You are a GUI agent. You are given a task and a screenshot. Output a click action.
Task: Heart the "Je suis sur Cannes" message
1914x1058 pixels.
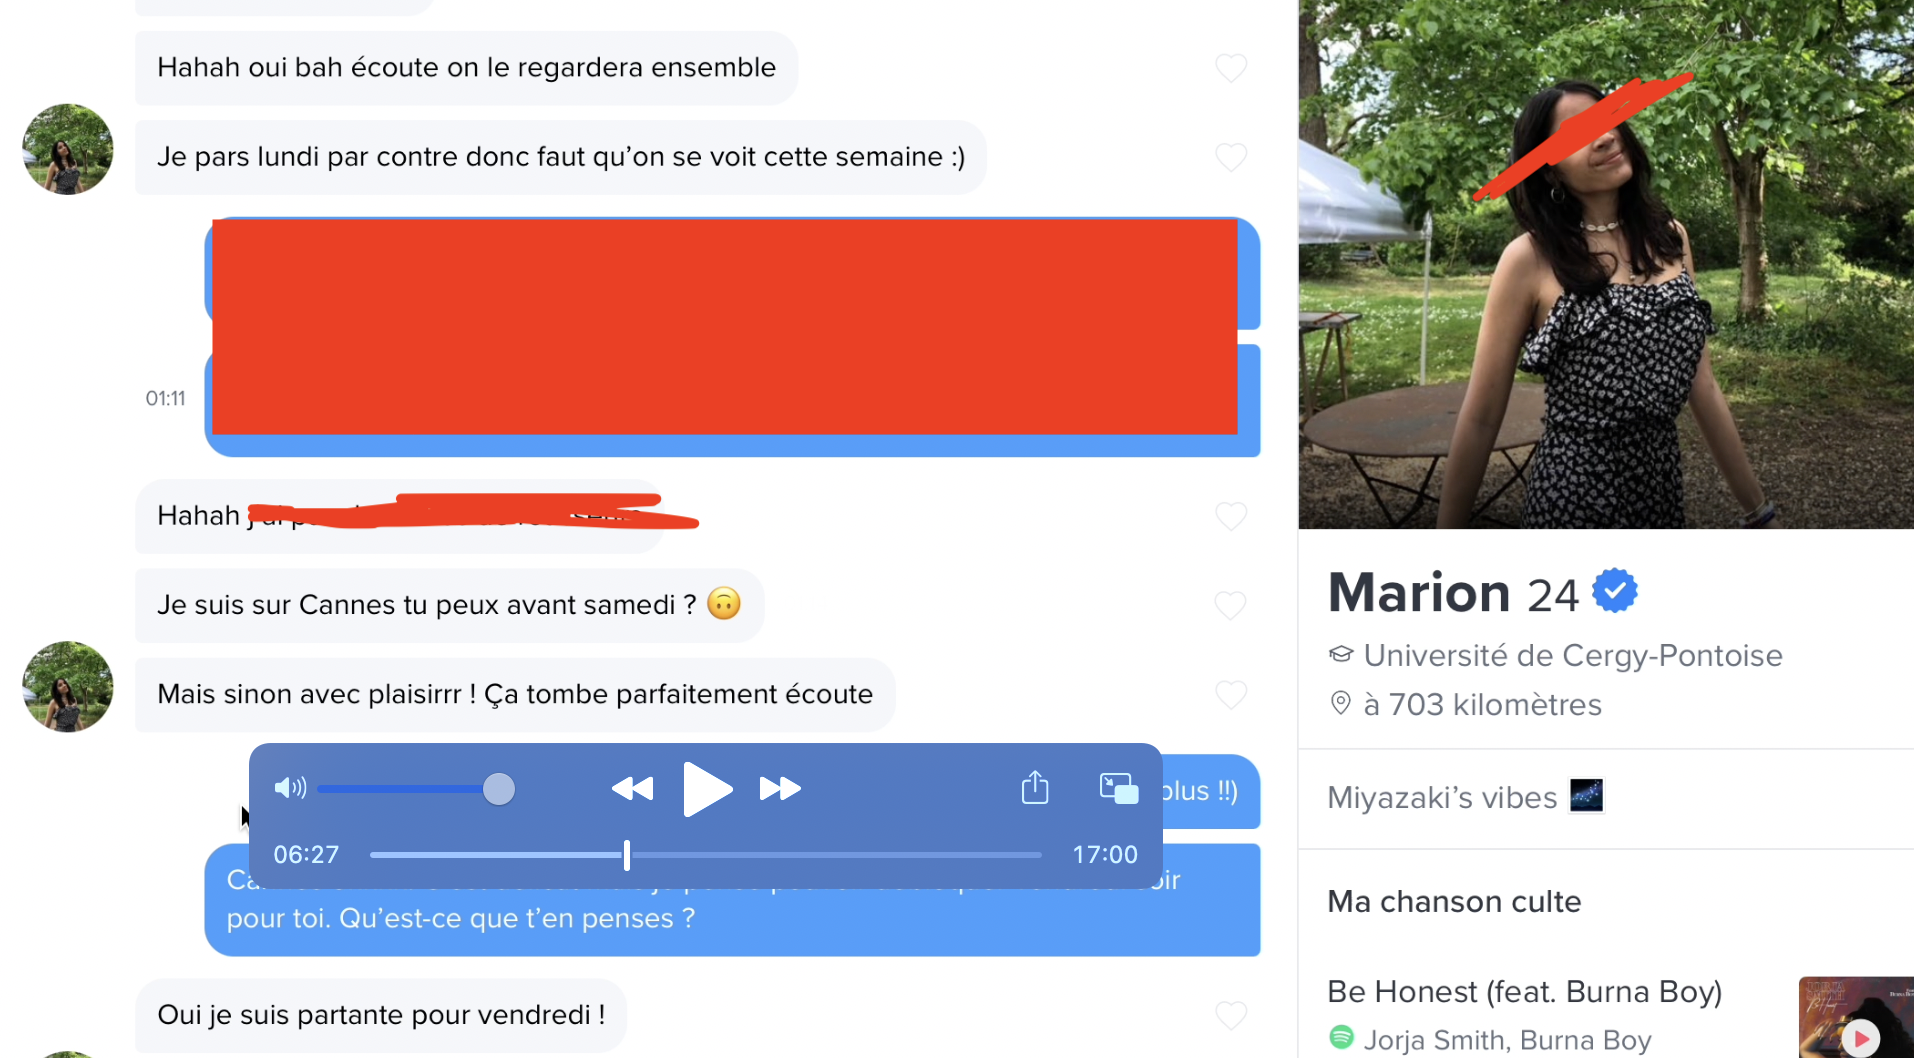click(1231, 605)
